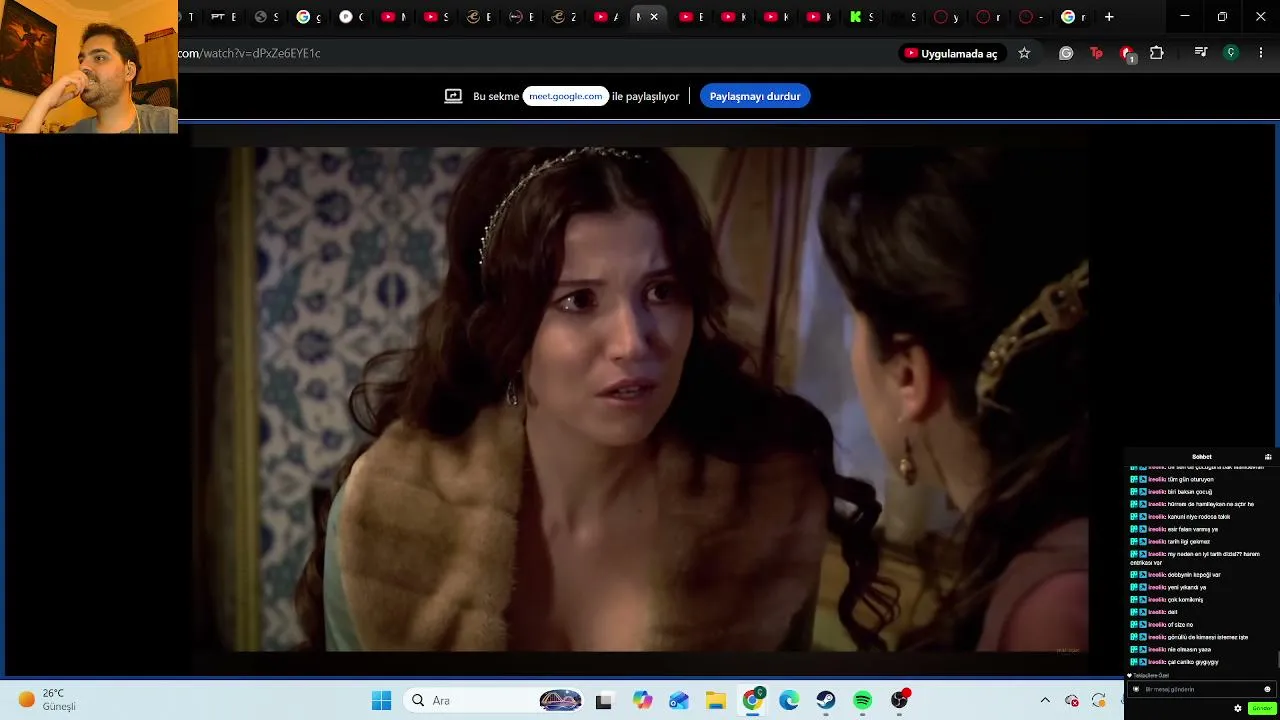This screenshot has height=720, width=1280.
Task: Open the green Chrome profile avatar
Action: coord(1231,53)
